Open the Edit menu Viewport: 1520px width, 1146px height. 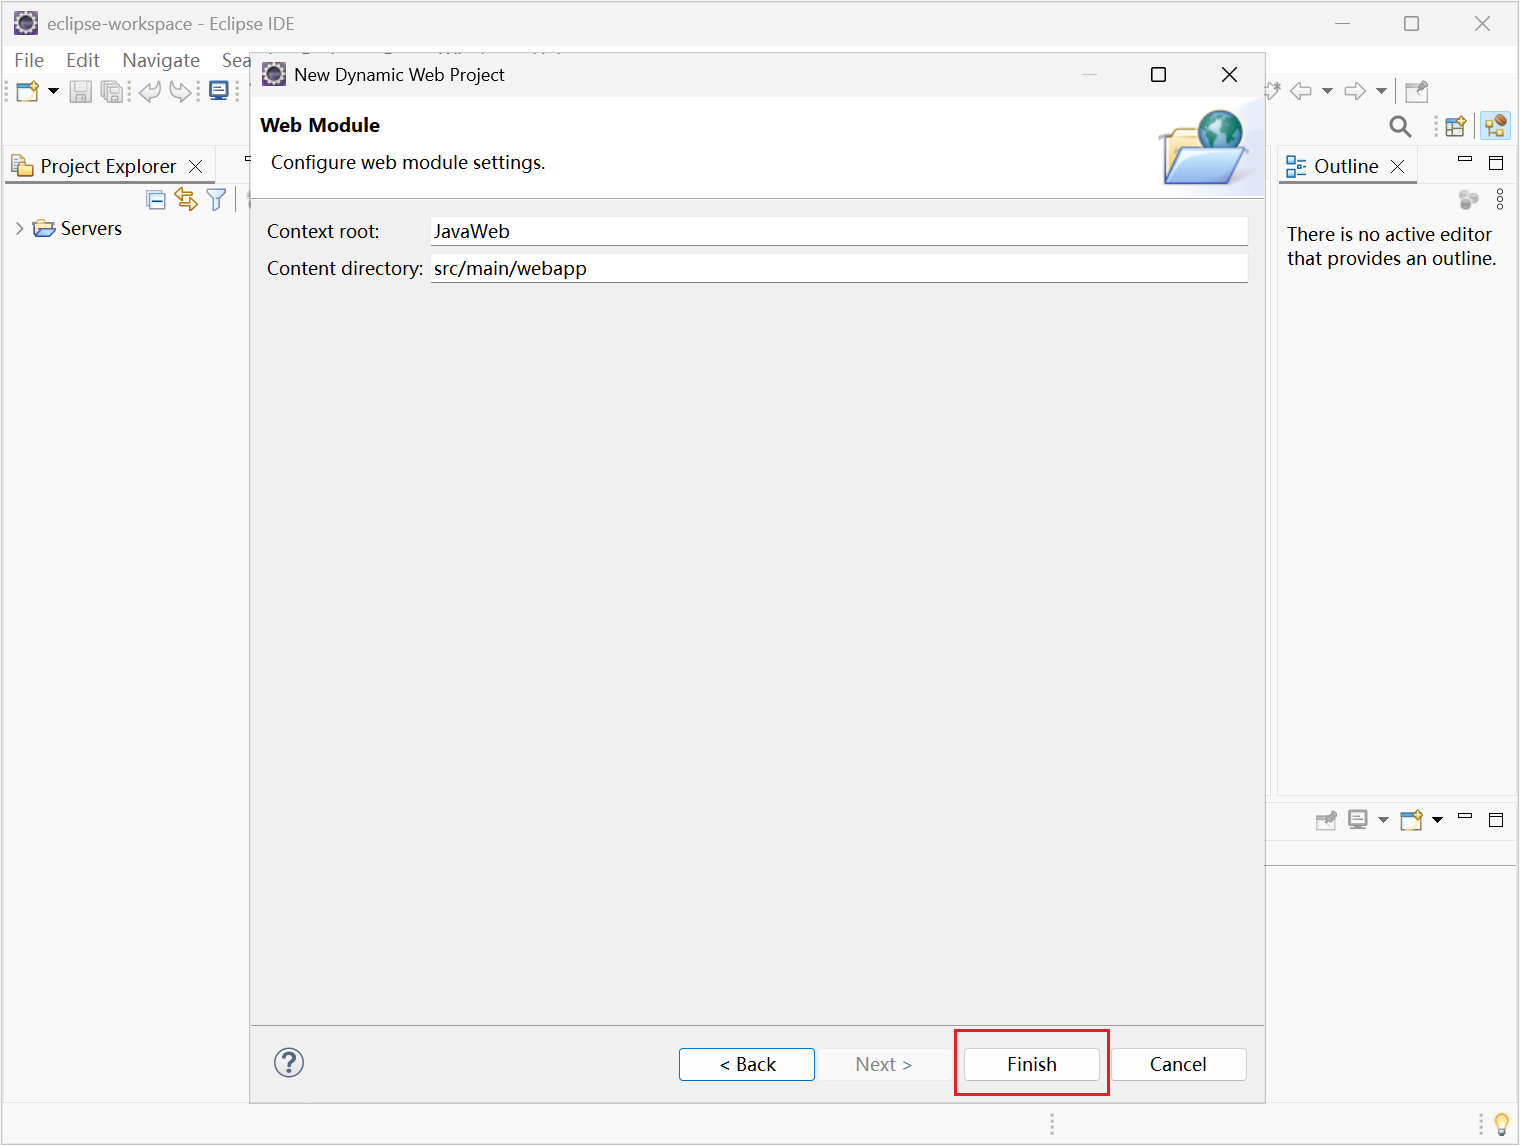pos(83,60)
